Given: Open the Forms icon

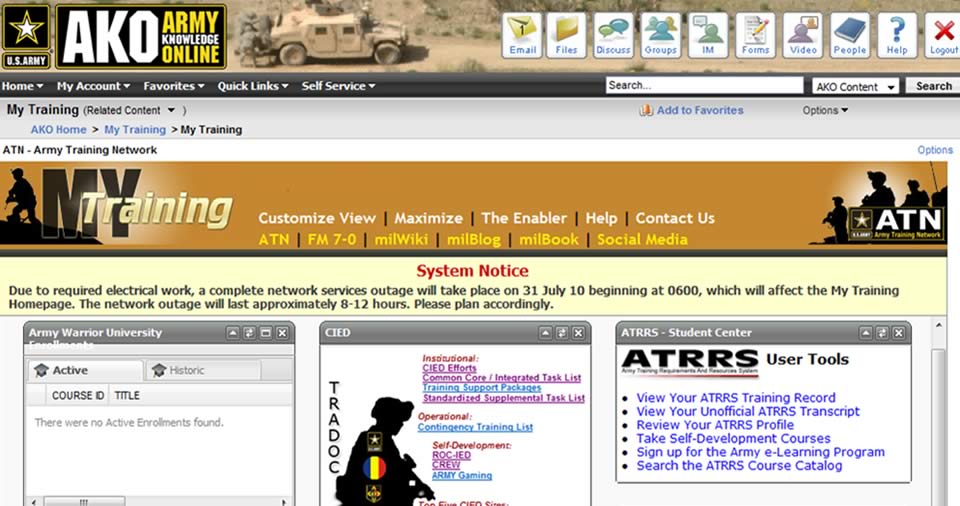Looking at the screenshot, I should click(x=756, y=36).
